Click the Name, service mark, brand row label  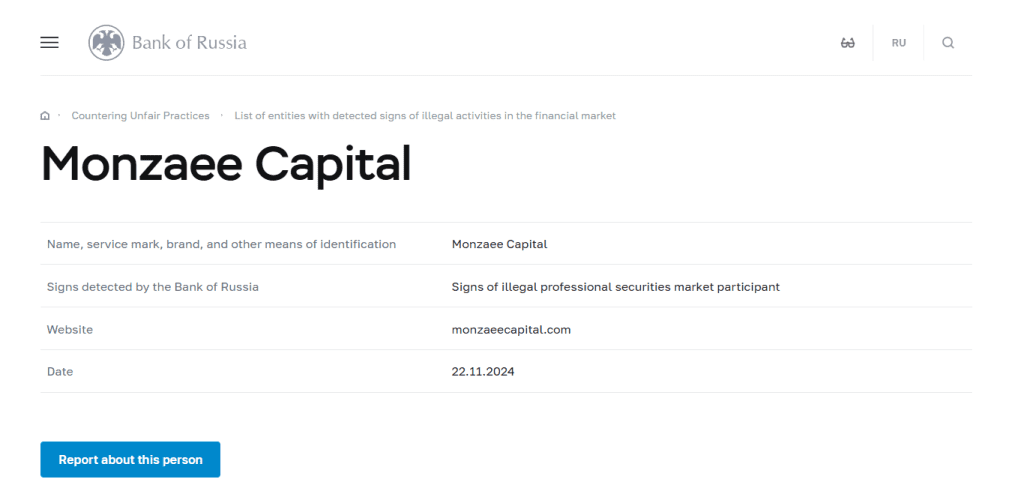[x=221, y=244]
